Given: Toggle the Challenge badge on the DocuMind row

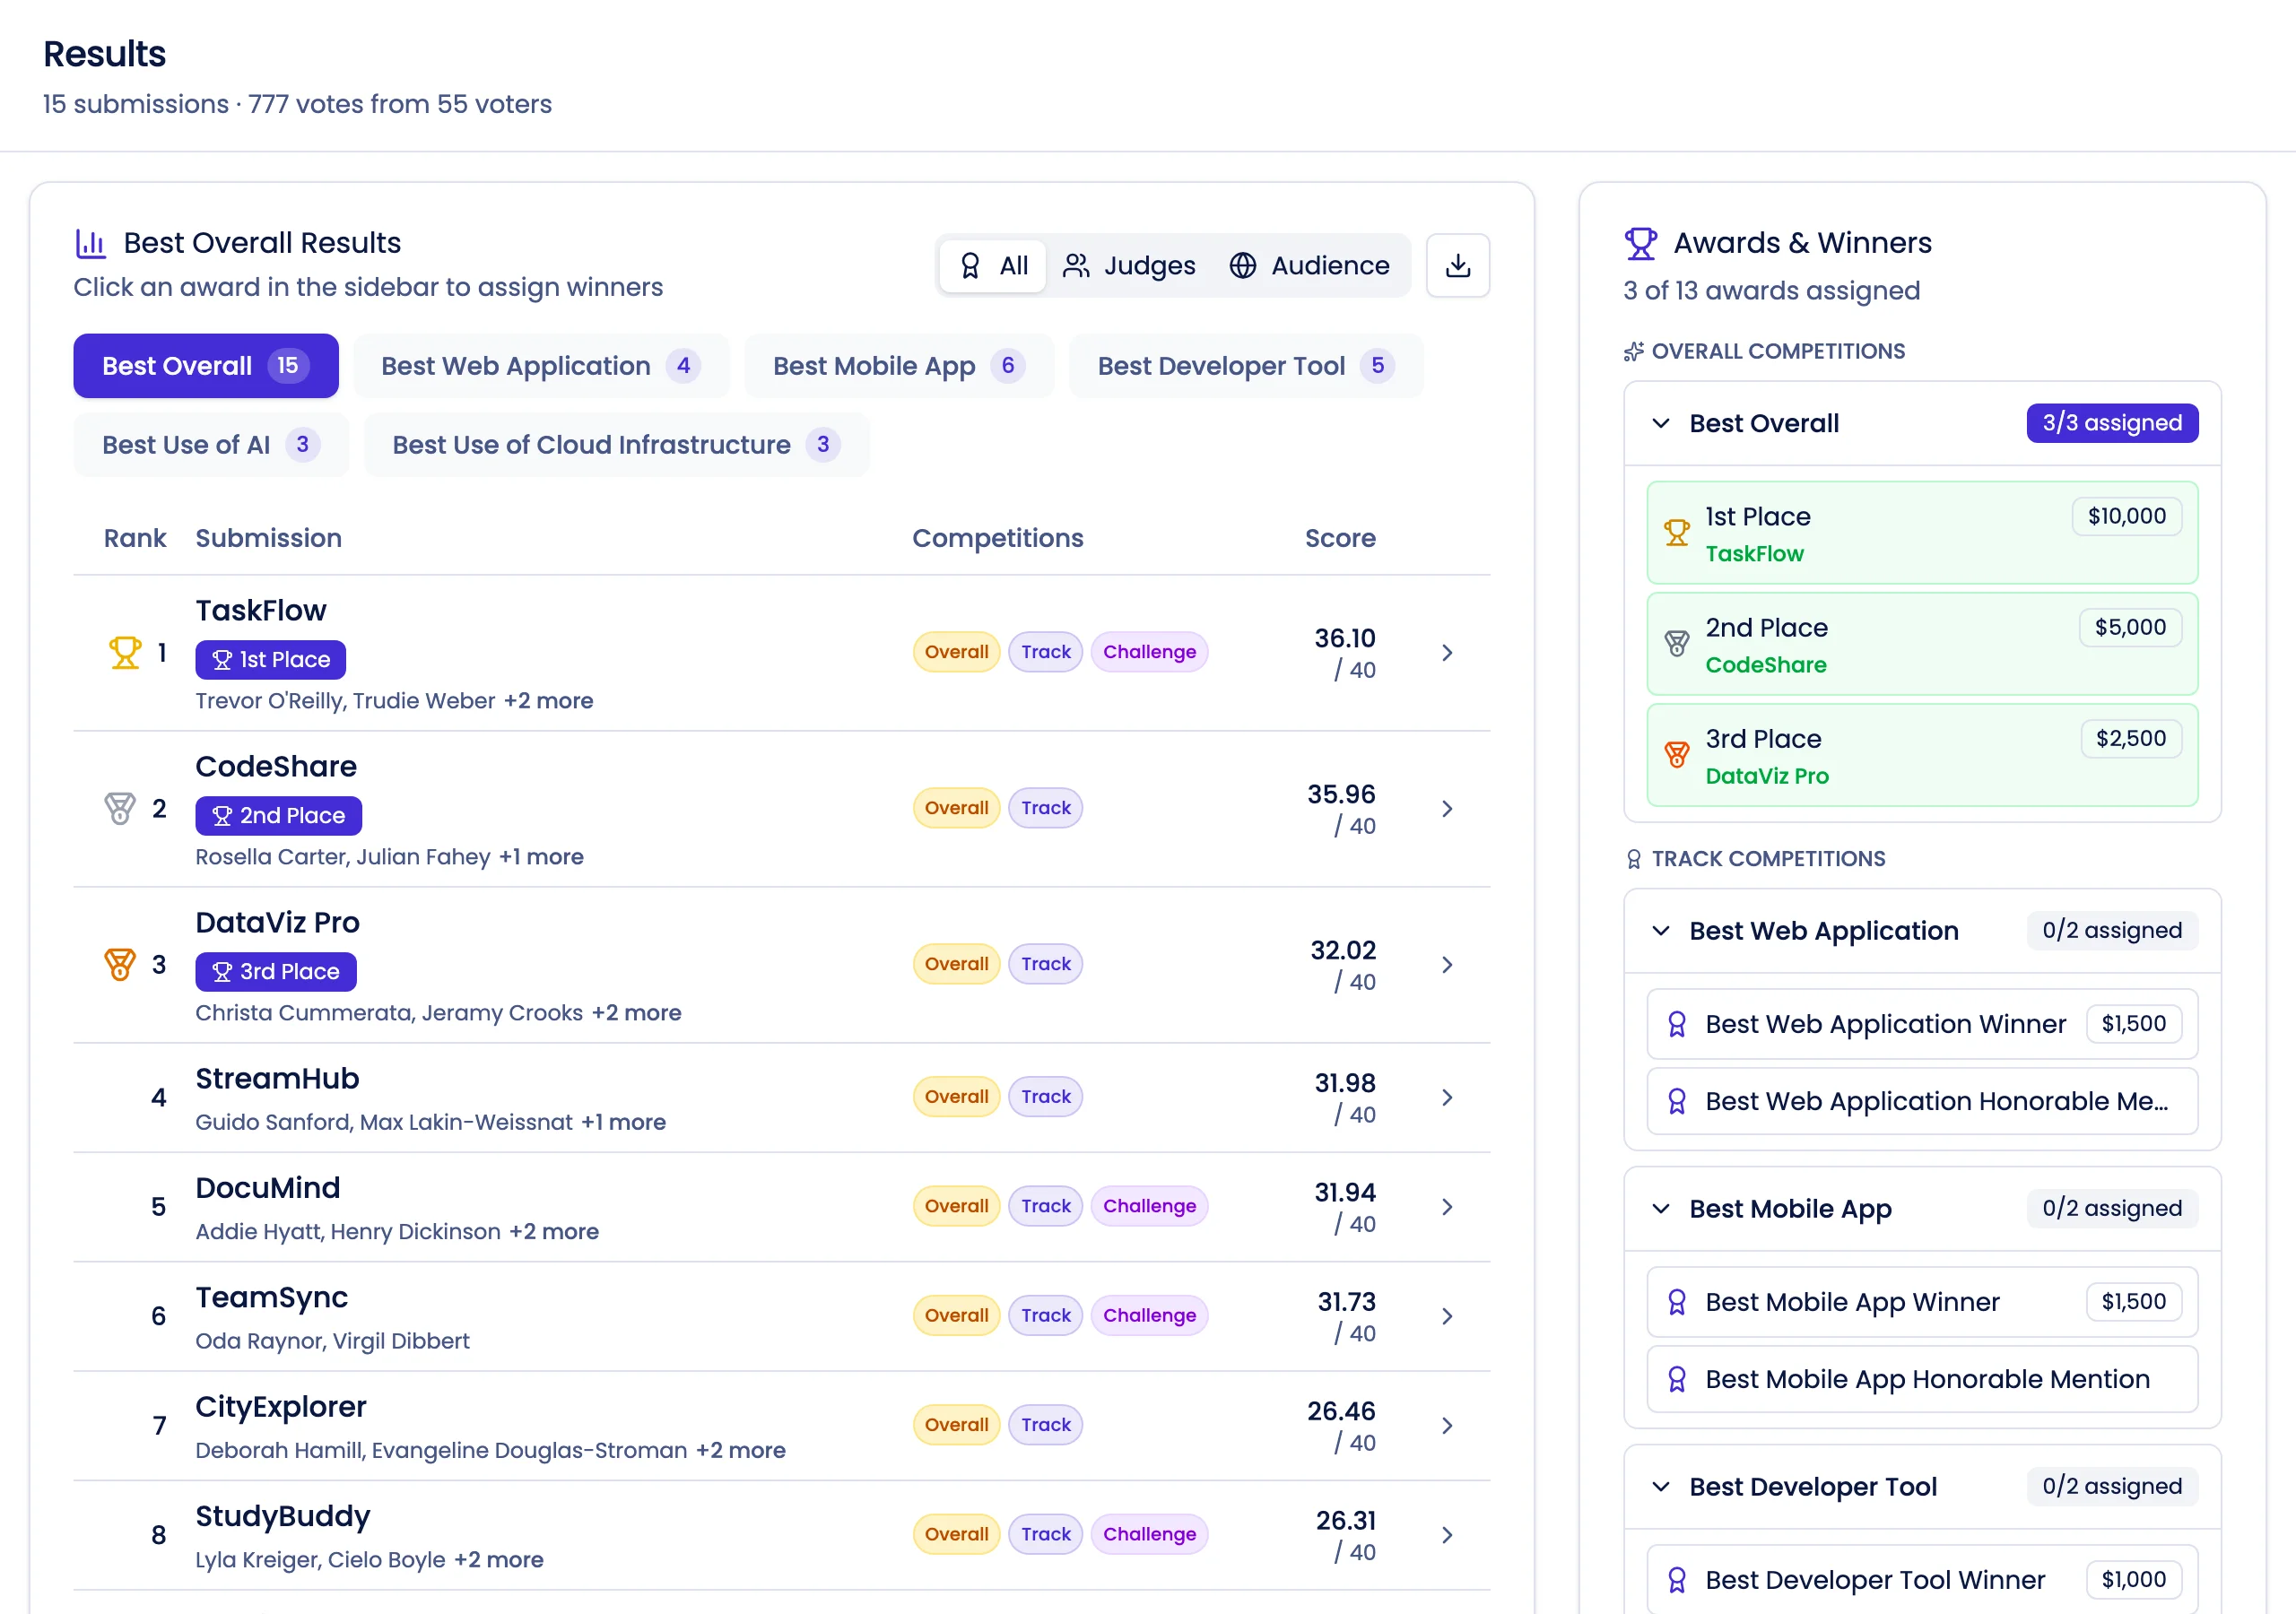Looking at the screenshot, I should click(1149, 1205).
